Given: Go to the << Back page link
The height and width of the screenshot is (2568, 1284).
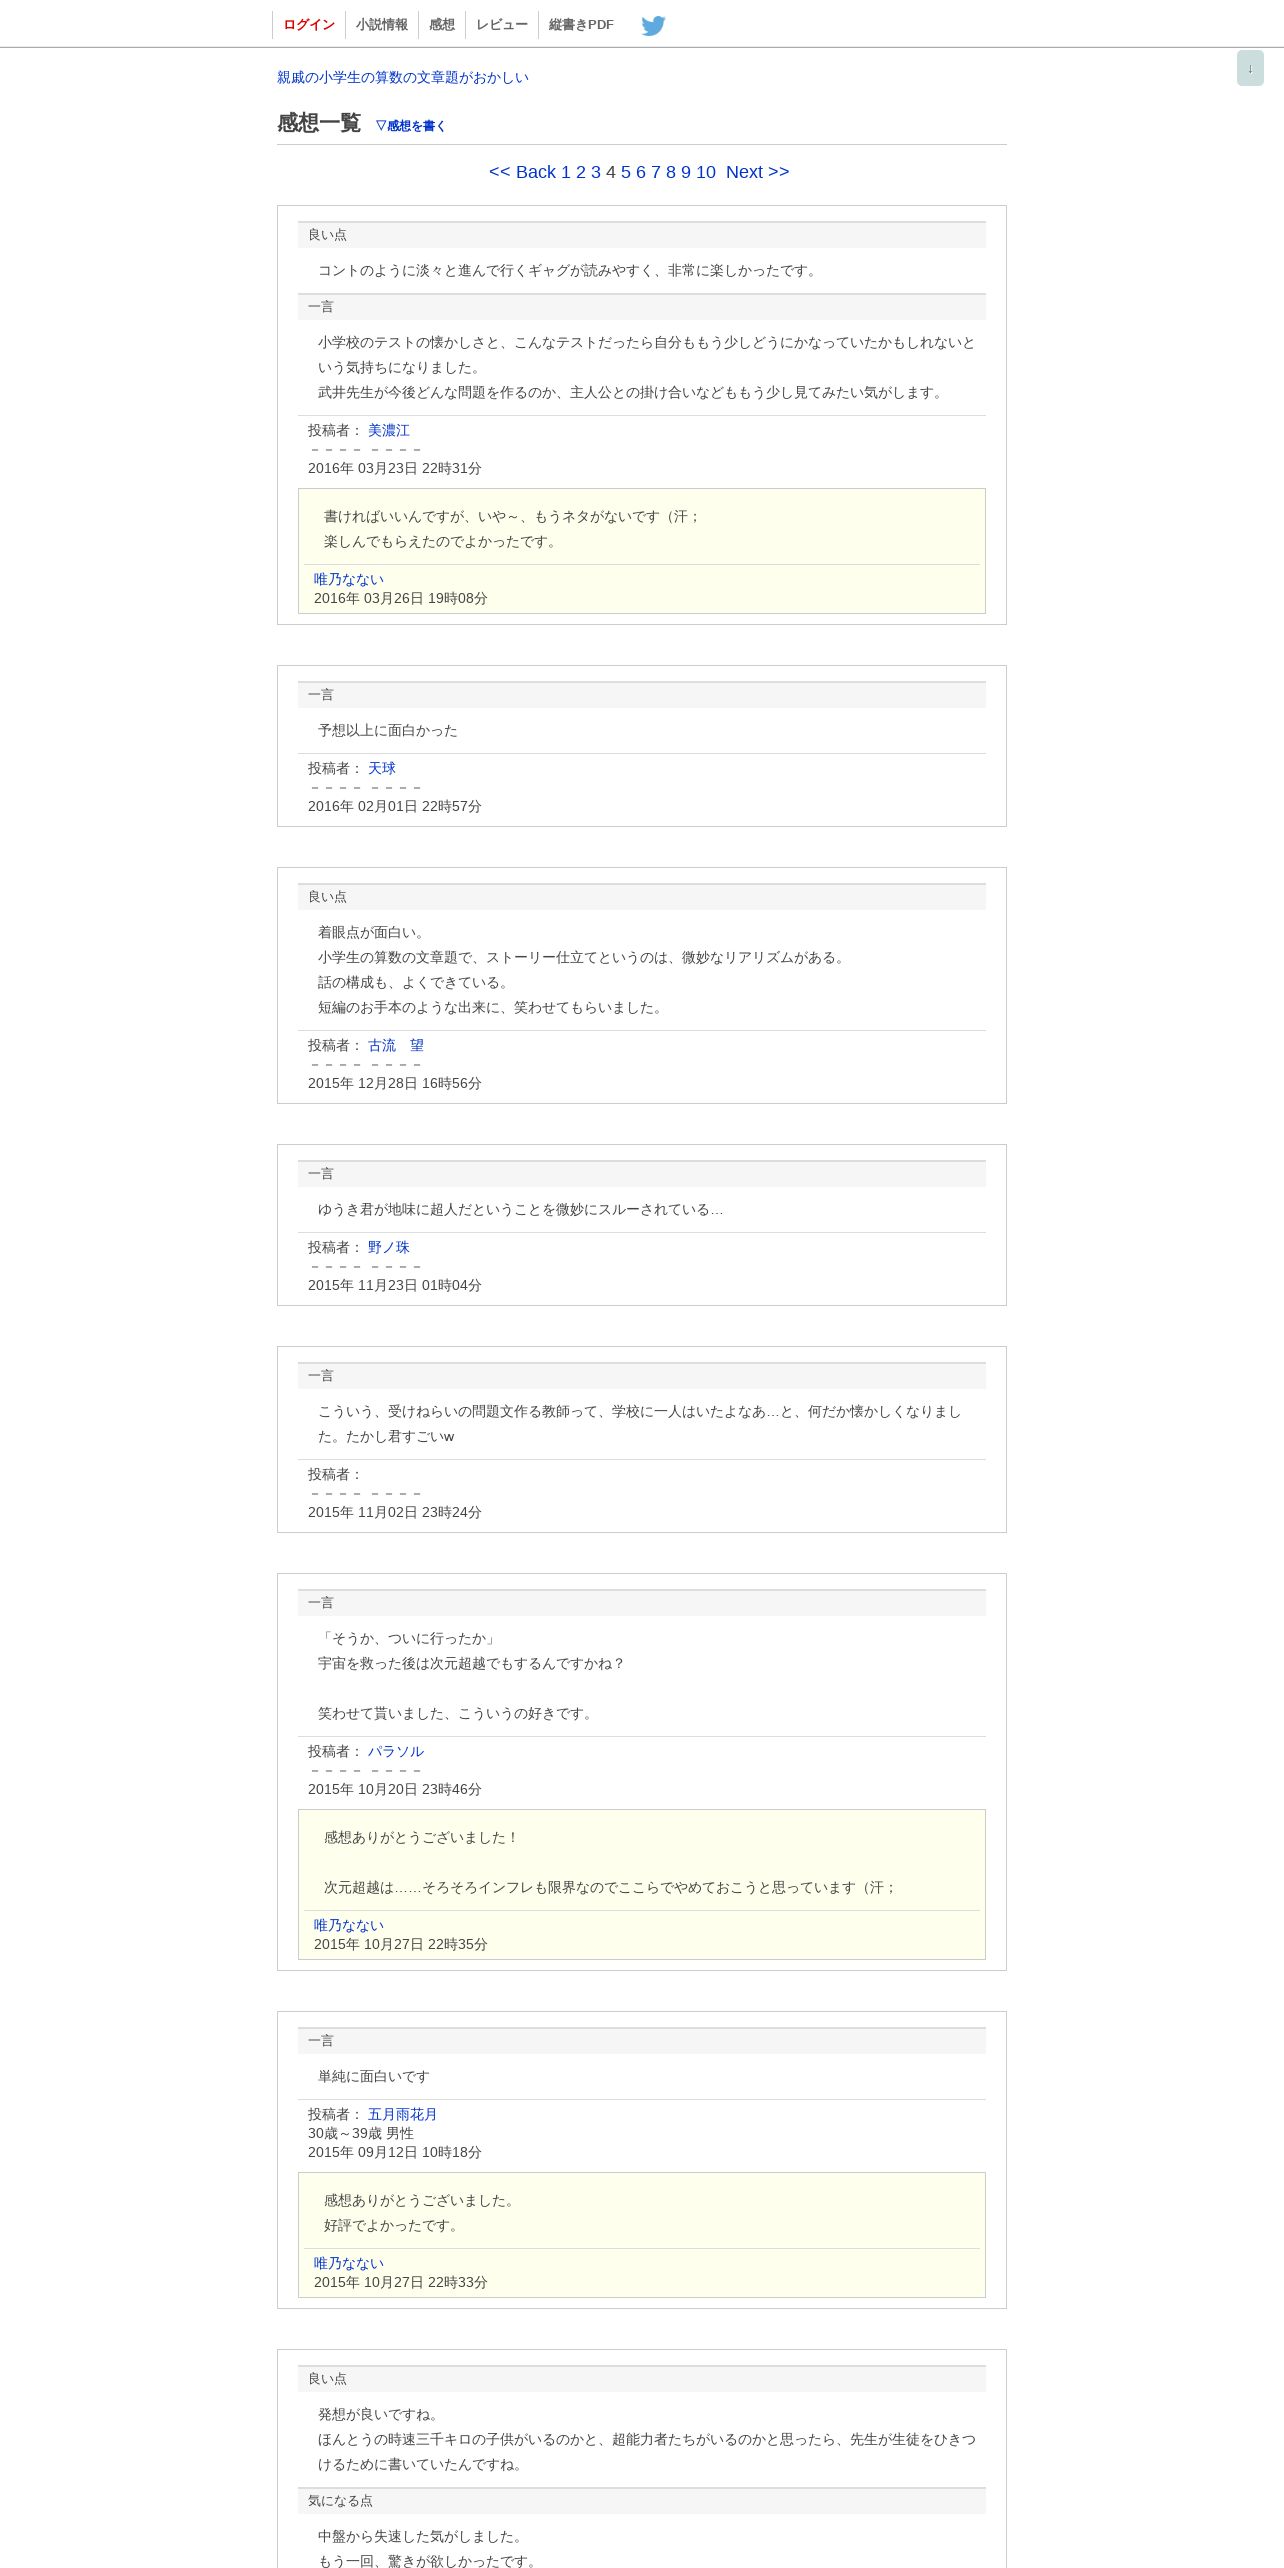Looking at the screenshot, I should [522, 172].
